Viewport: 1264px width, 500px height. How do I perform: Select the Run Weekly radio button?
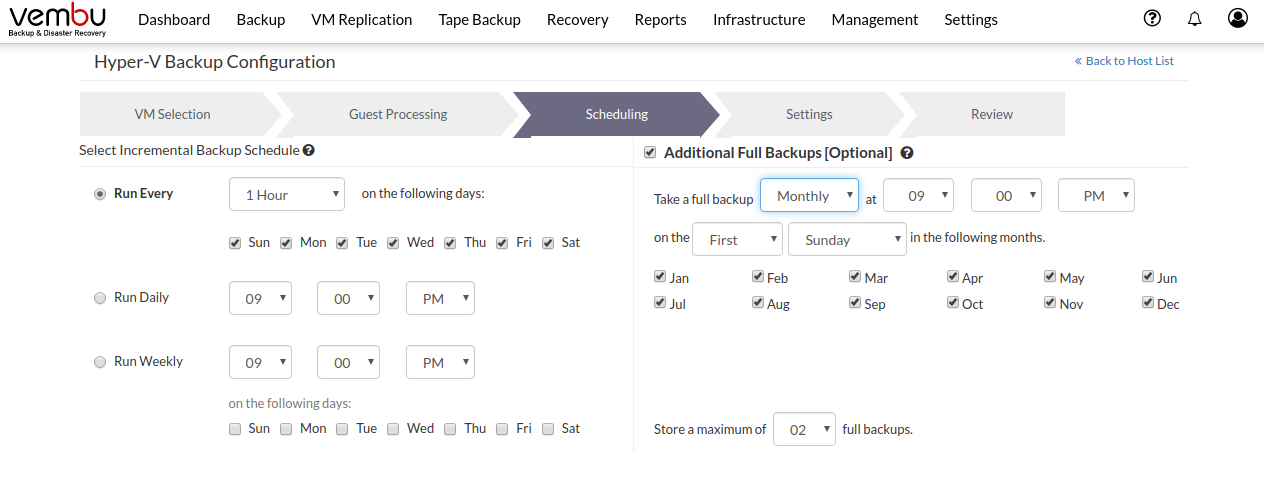[100, 362]
